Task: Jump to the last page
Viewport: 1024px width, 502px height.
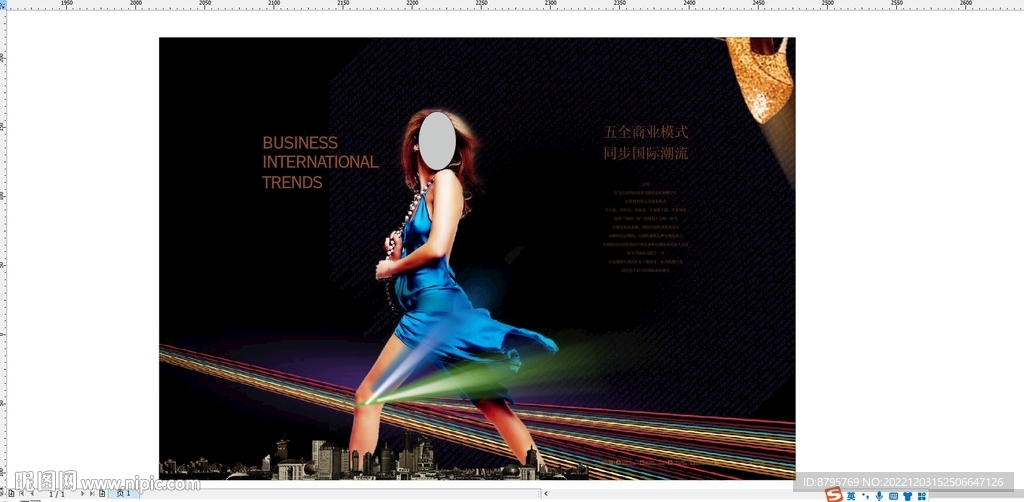Action: (x=92, y=494)
